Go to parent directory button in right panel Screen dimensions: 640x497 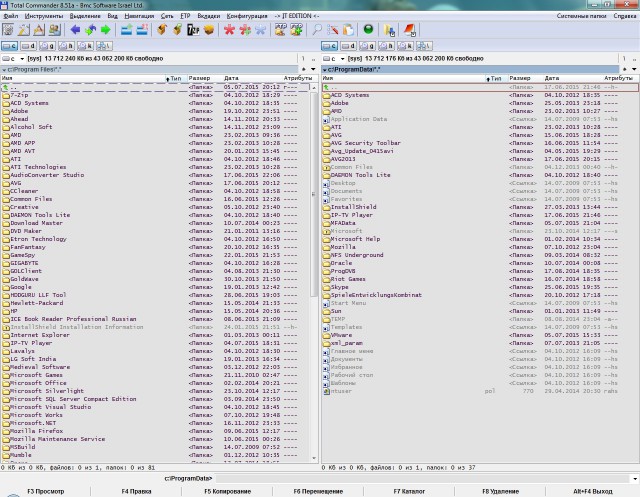(634, 59)
